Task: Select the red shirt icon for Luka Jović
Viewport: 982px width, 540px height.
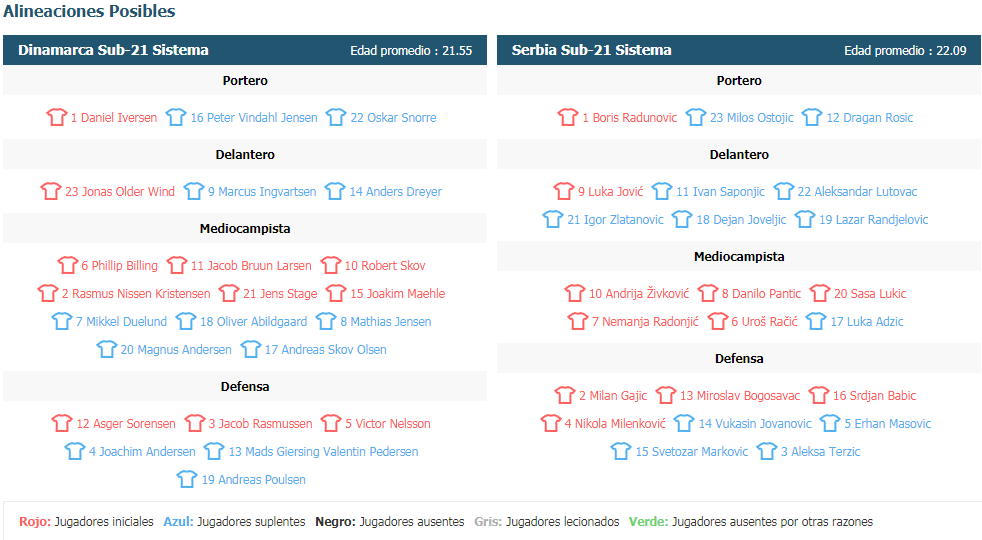Action: [x=564, y=191]
